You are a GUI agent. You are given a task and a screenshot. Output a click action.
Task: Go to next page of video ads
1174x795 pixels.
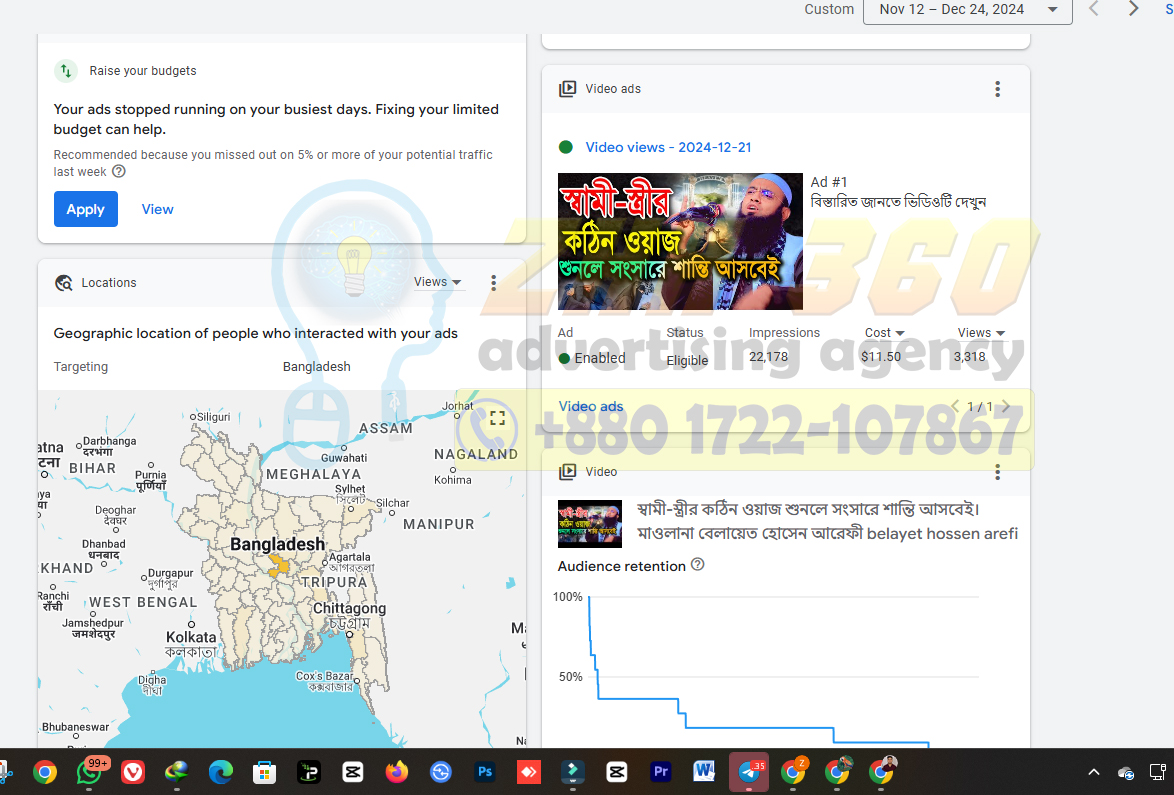pyautogui.click(x=1006, y=406)
